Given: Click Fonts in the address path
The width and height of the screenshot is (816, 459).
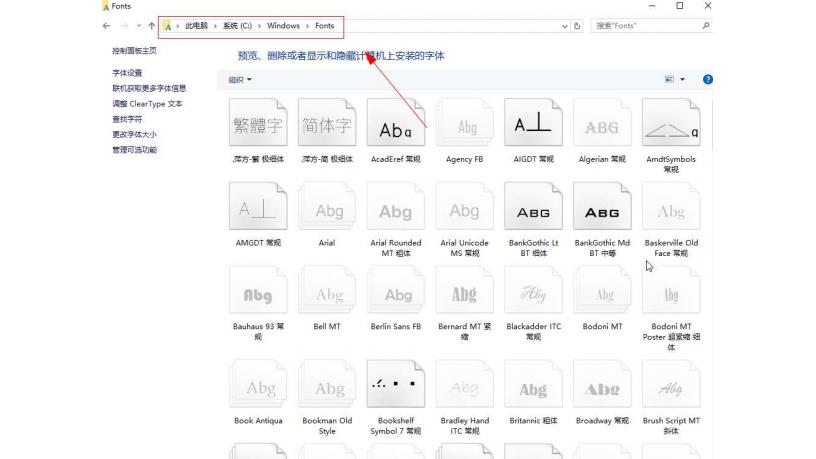Looking at the screenshot, I should (324, 26).
